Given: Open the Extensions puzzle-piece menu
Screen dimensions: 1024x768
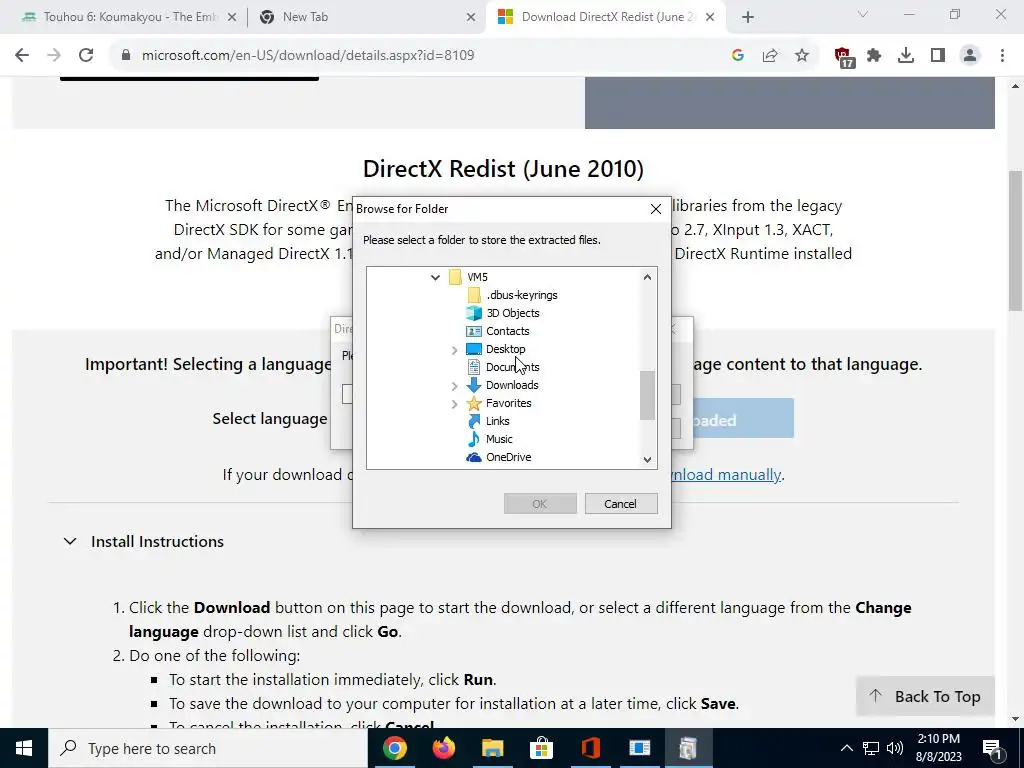Looking at the screenshot, I should [874, 56].
